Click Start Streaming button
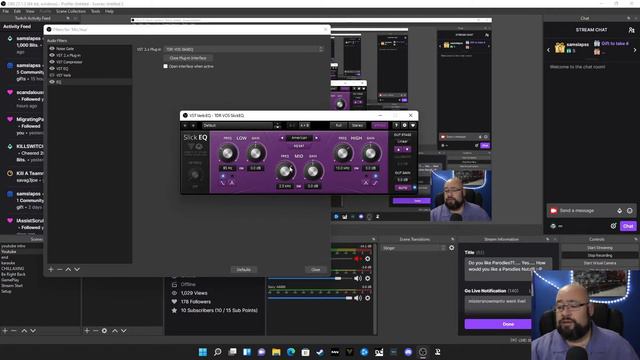 pos(600,248)
